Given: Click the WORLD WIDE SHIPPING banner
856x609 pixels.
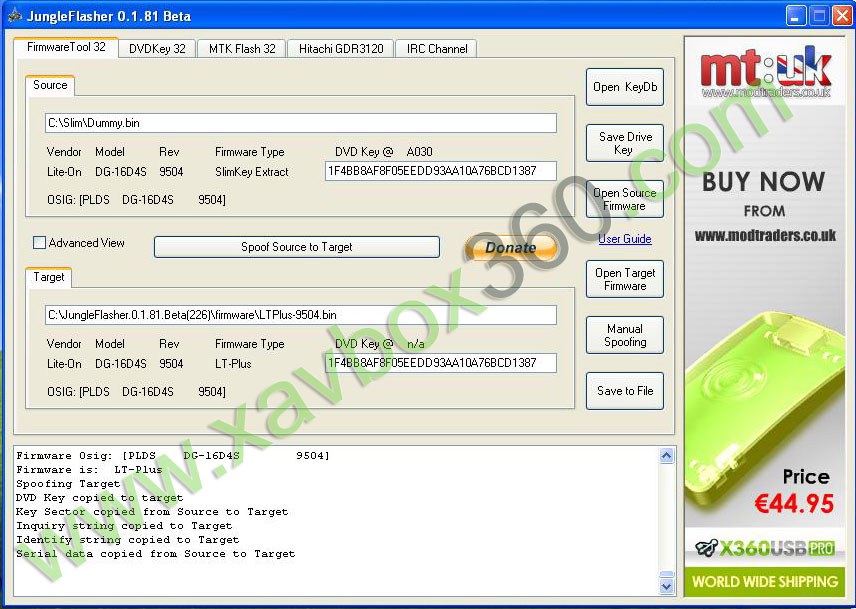Looking at the screenshot, I should click(x=765, y=582).
